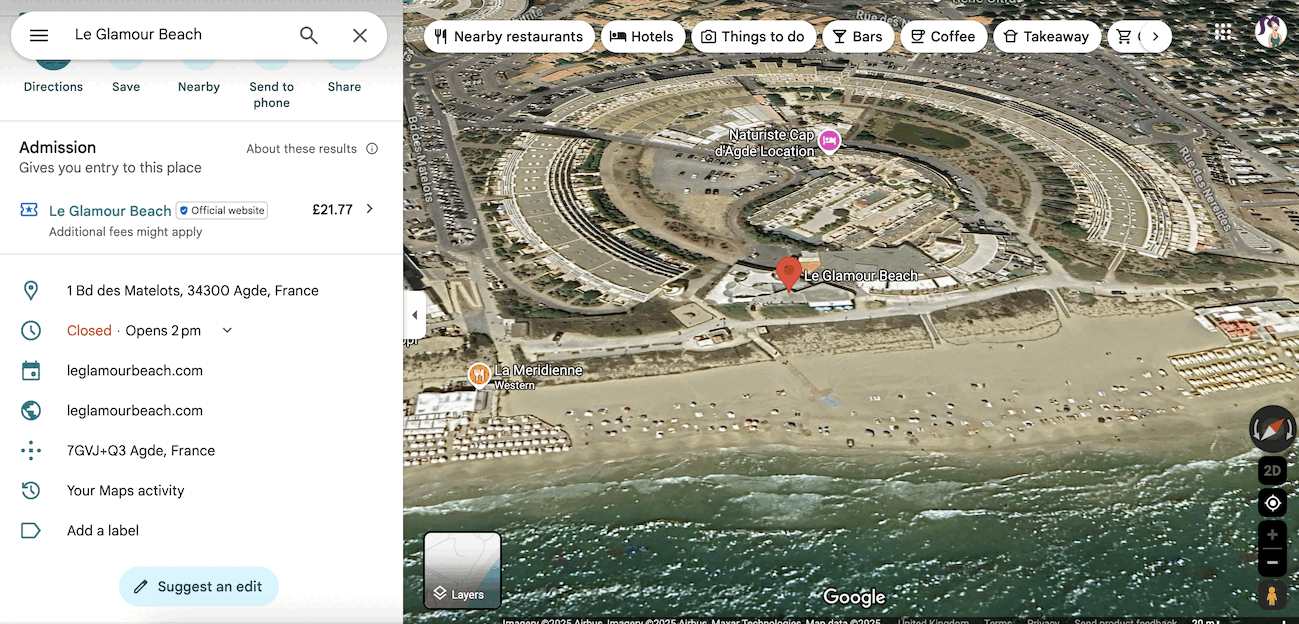Viewport: 1299px width, 624px height.
Task: Click the label tag icon
Action: click(31, 531)
